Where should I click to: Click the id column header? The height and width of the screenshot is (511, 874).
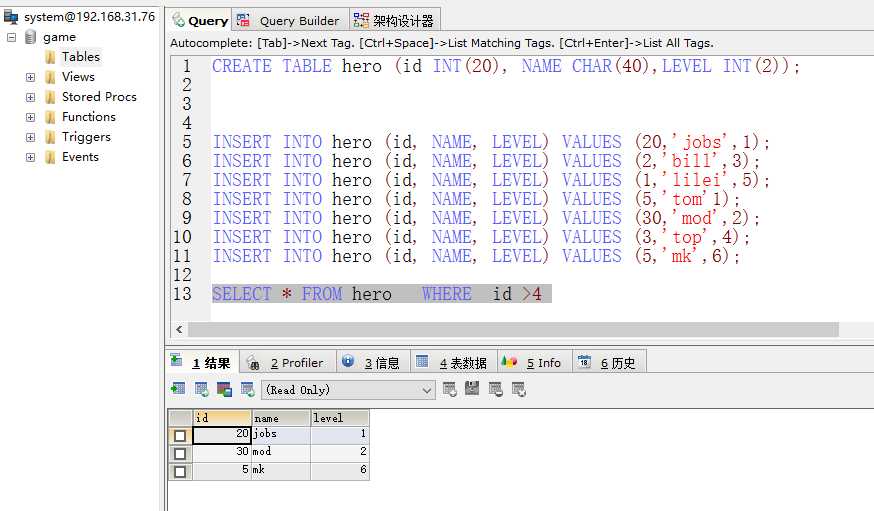click(222, 417)
